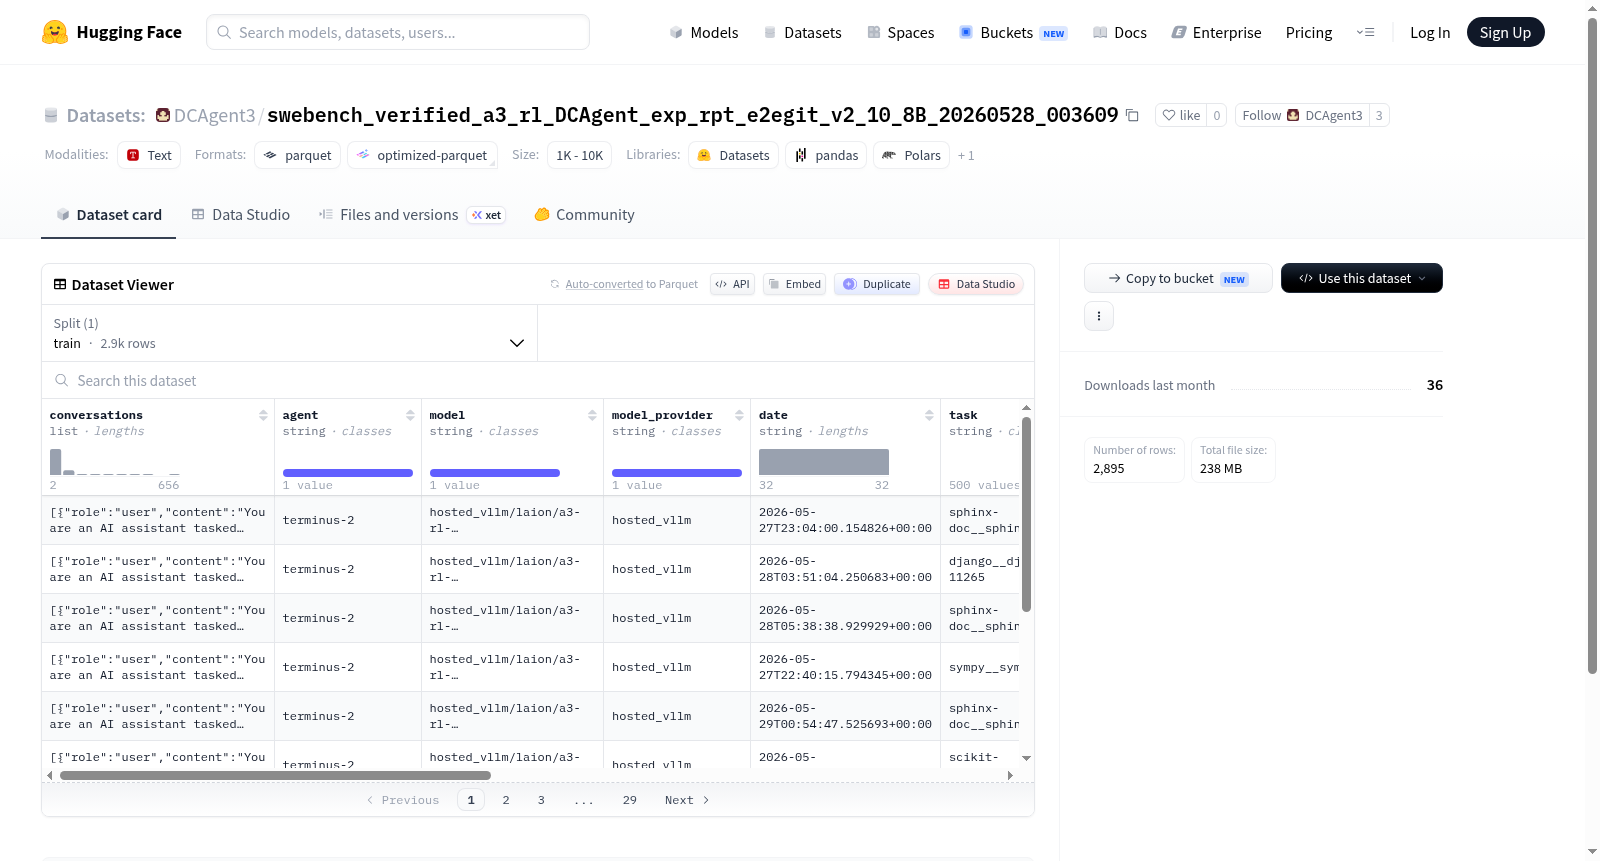Click the DCAgent3 avatar next to Datasets

click(163, 115)
